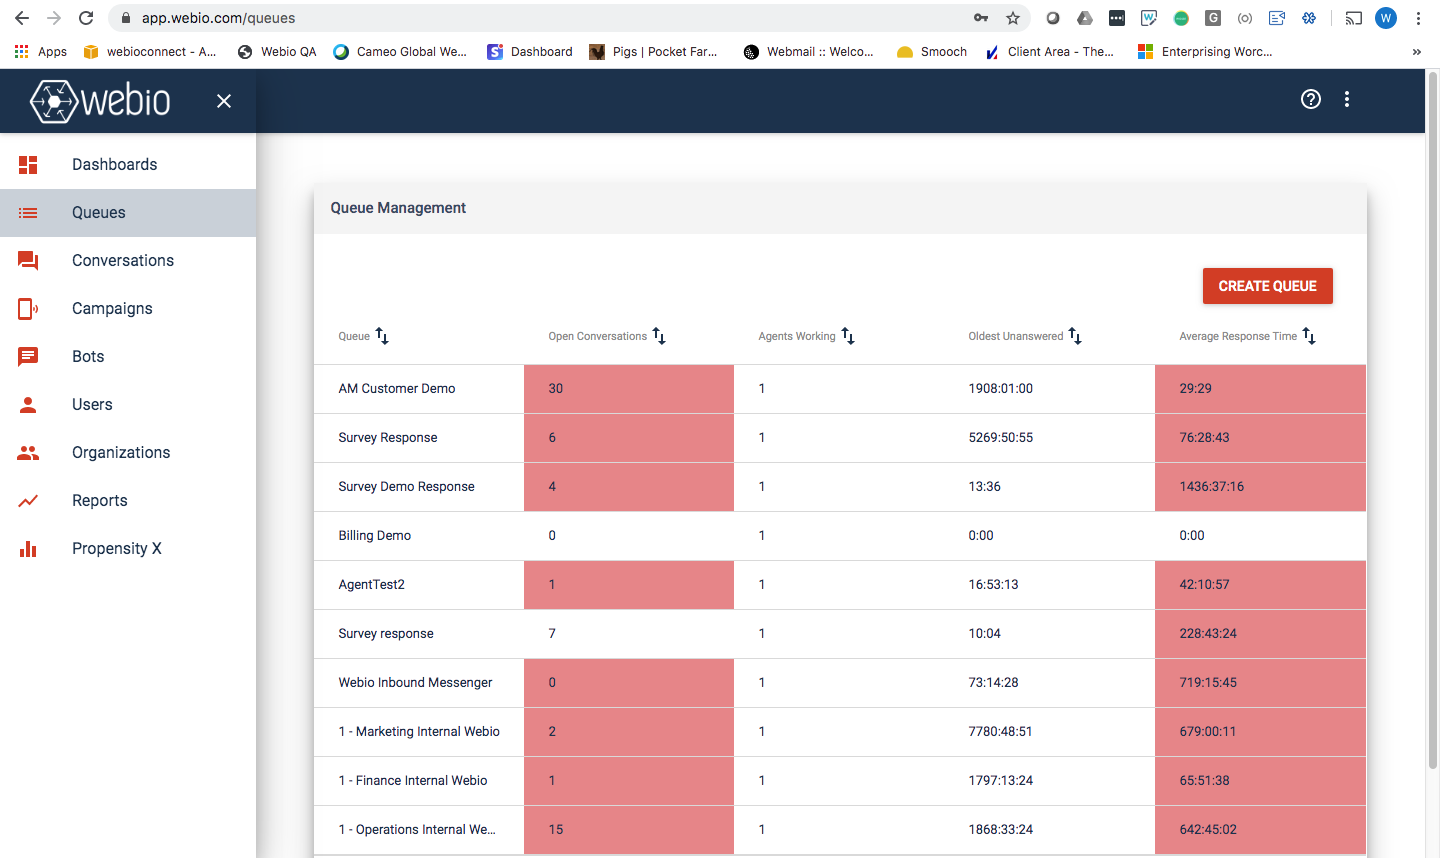The width and height of the screenshot is (1440, 858).
Task: Click the Conversations chat bubbles icon
Action: point(28,261)
